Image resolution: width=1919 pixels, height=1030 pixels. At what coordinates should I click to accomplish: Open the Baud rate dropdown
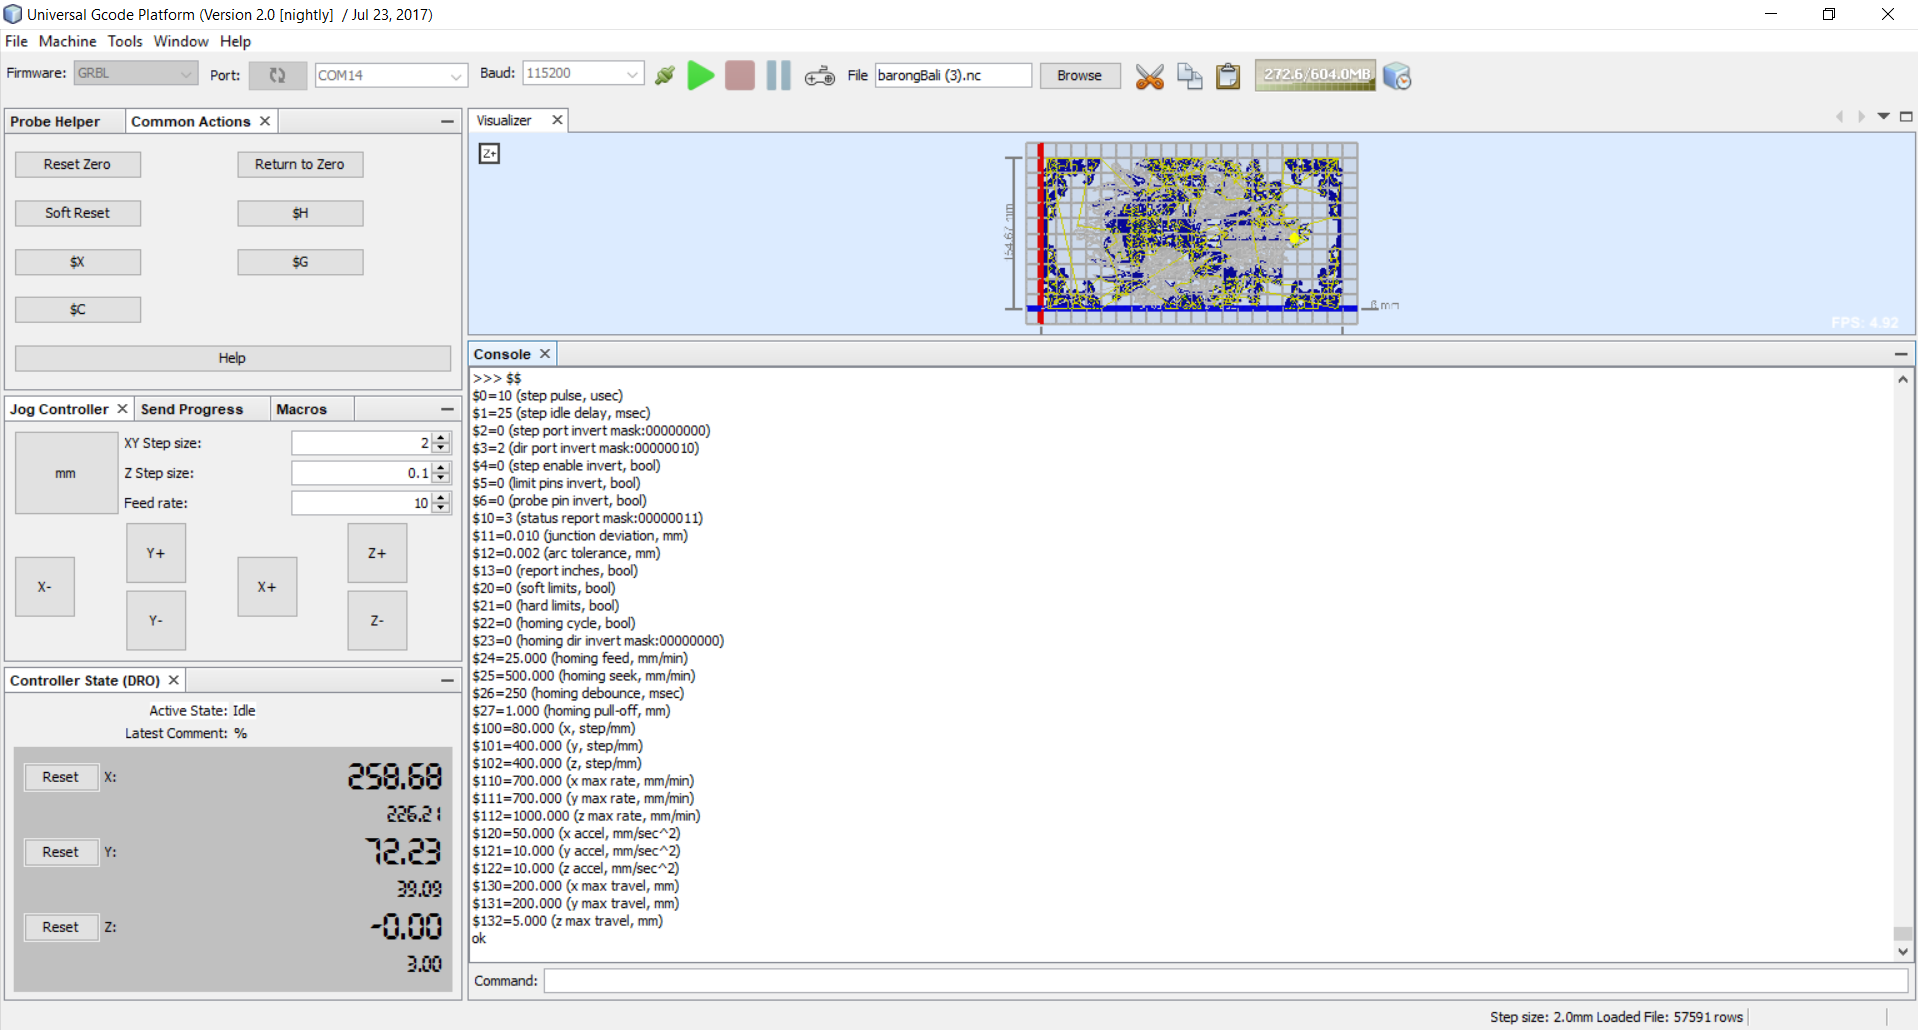583,73
